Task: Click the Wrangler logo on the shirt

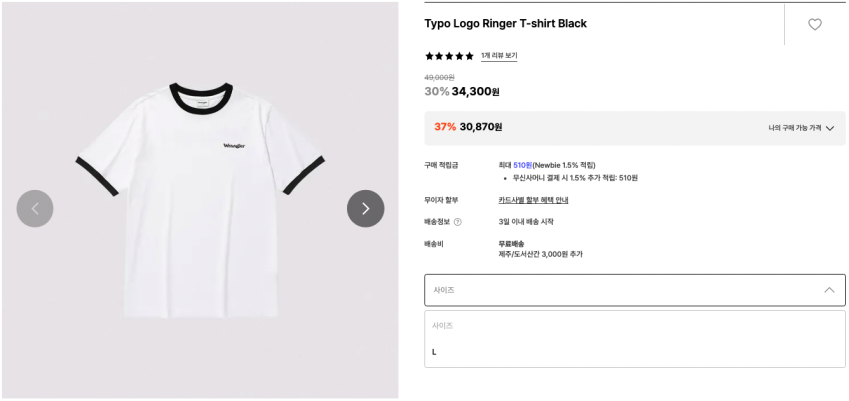Action: pyautogui.click(x=234, y=146)
